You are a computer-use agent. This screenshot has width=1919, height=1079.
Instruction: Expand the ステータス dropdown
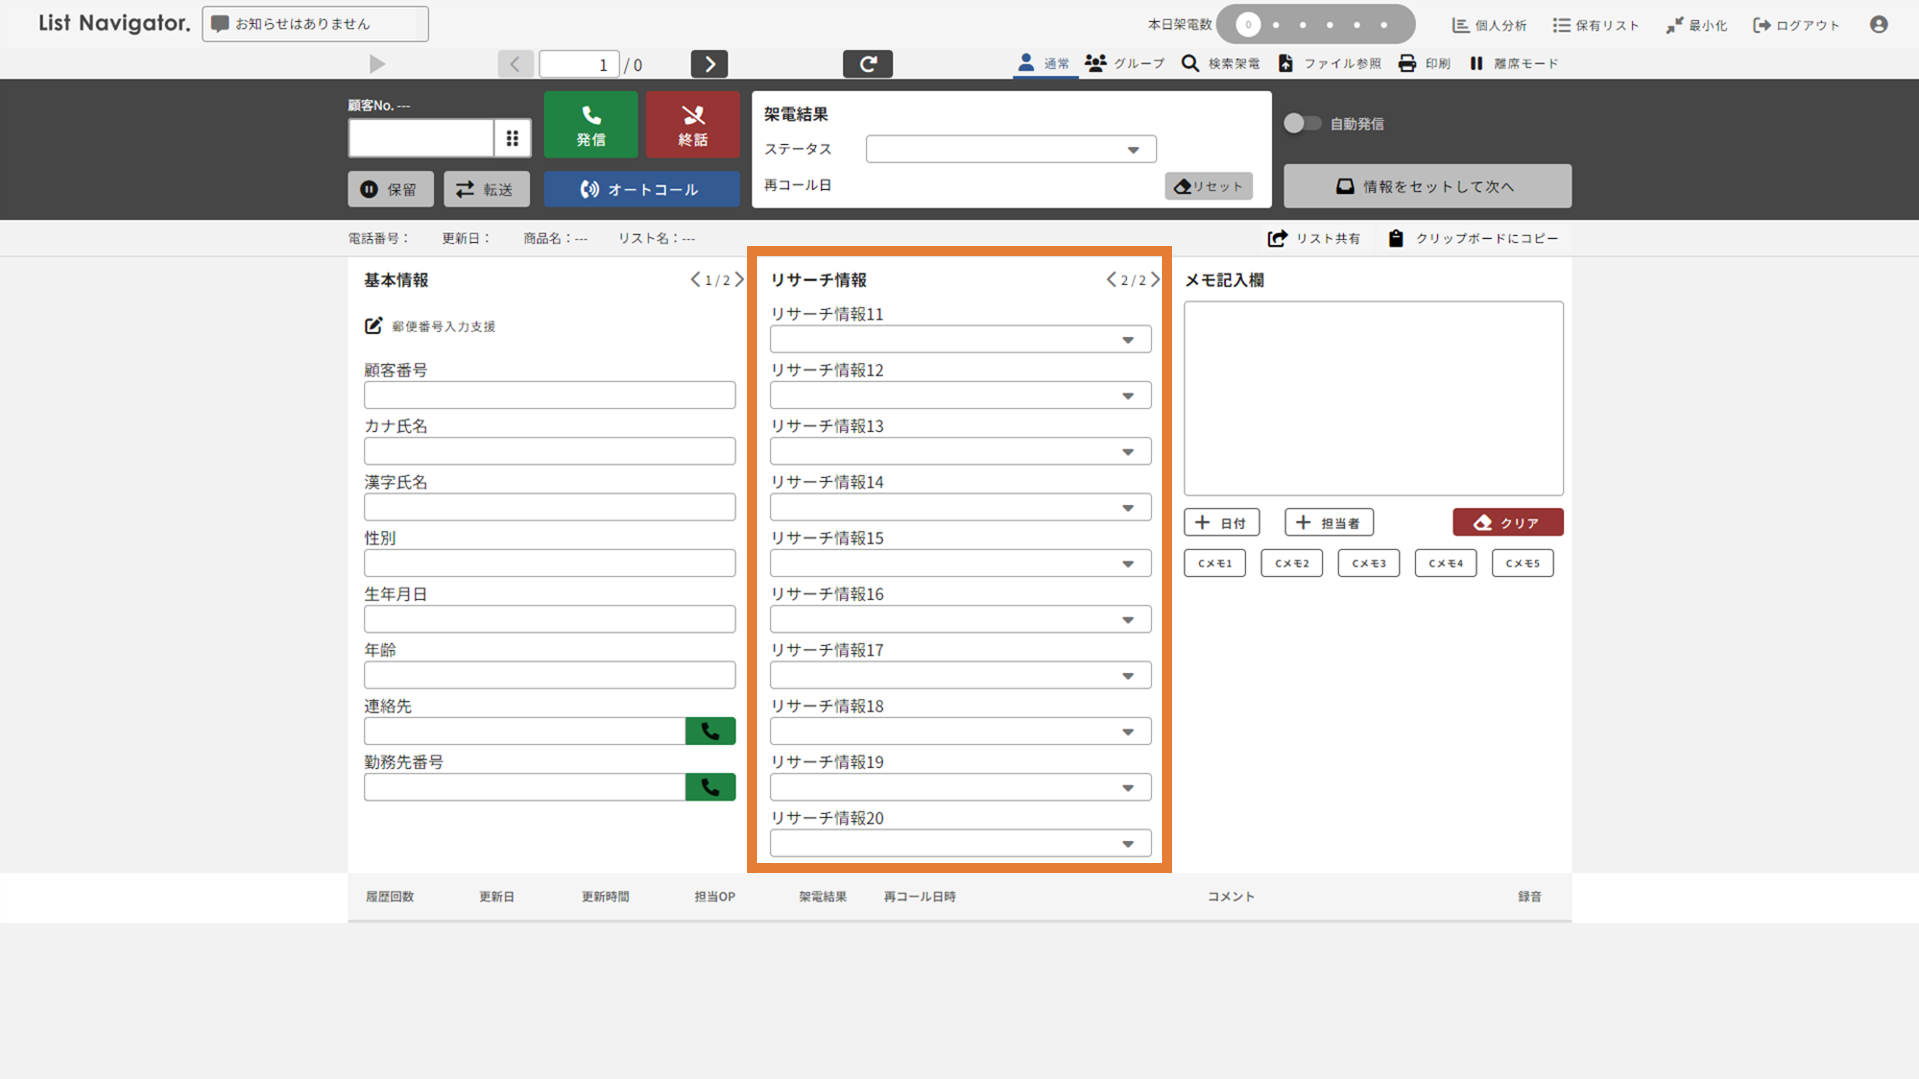[x=1010, y=150]
